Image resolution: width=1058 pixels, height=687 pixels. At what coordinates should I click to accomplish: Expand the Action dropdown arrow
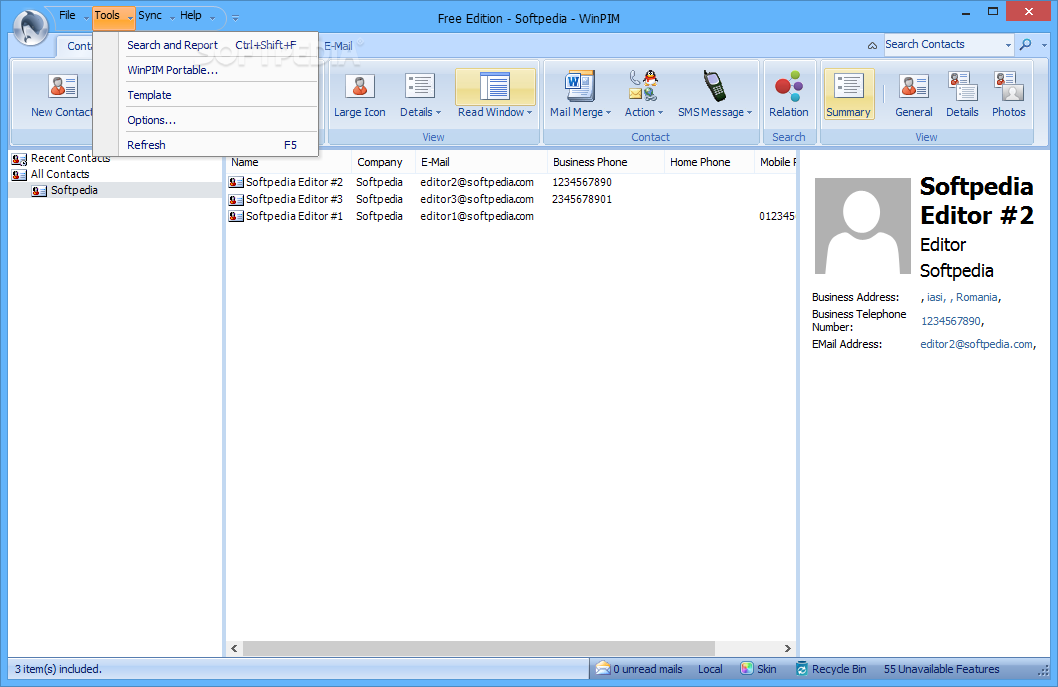click(x=661, y=113)
